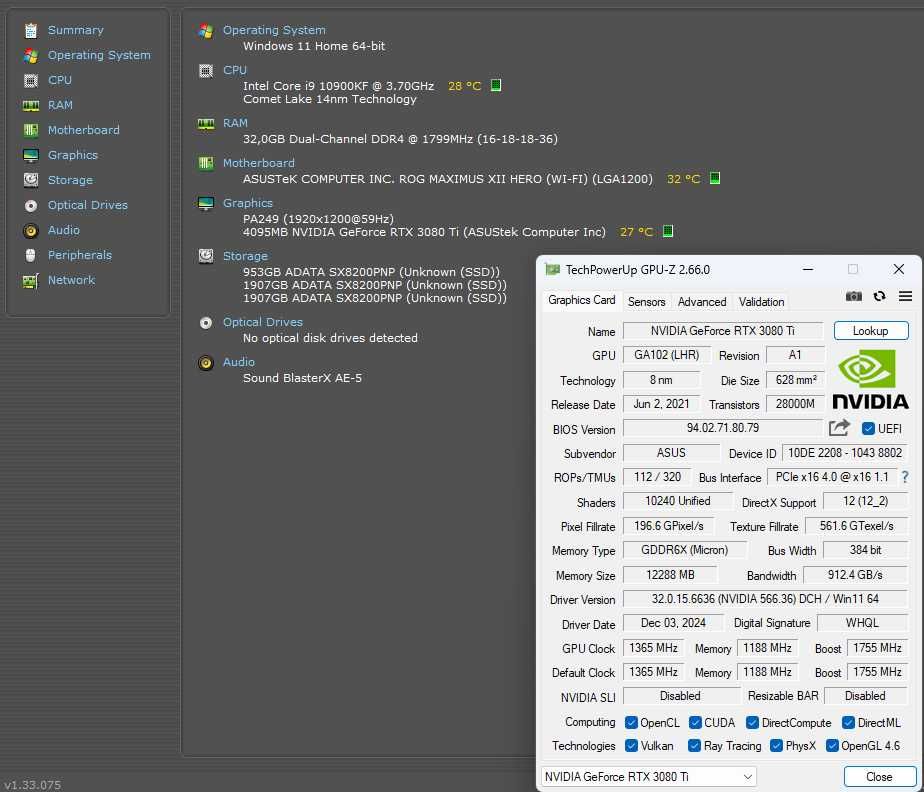Viewport: 924px width, 792px height.
Task: Toggle the Vulkan checkbox
Action: coord(631,745)
